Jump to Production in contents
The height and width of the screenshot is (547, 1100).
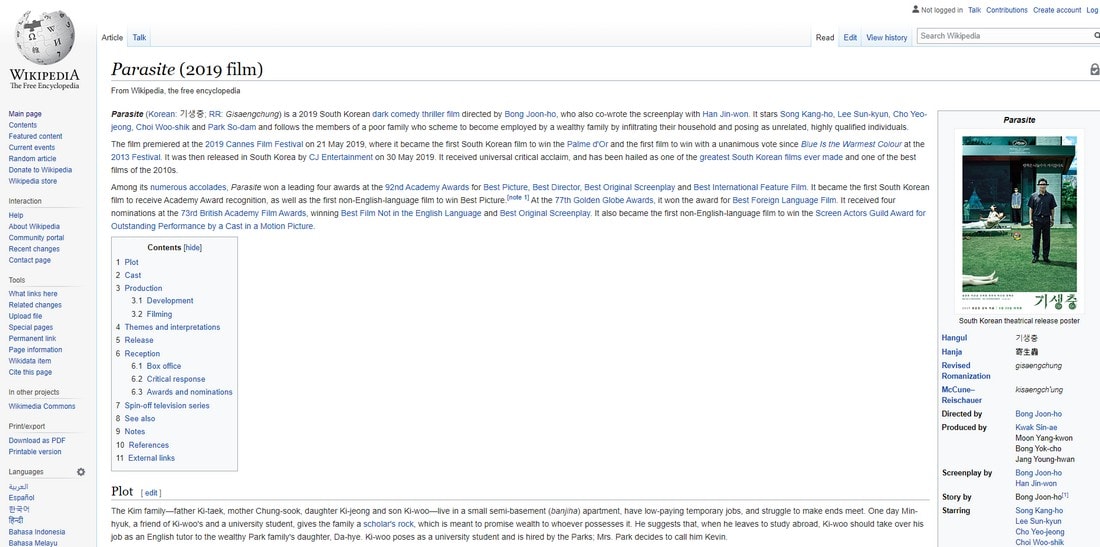pos(143,288)
